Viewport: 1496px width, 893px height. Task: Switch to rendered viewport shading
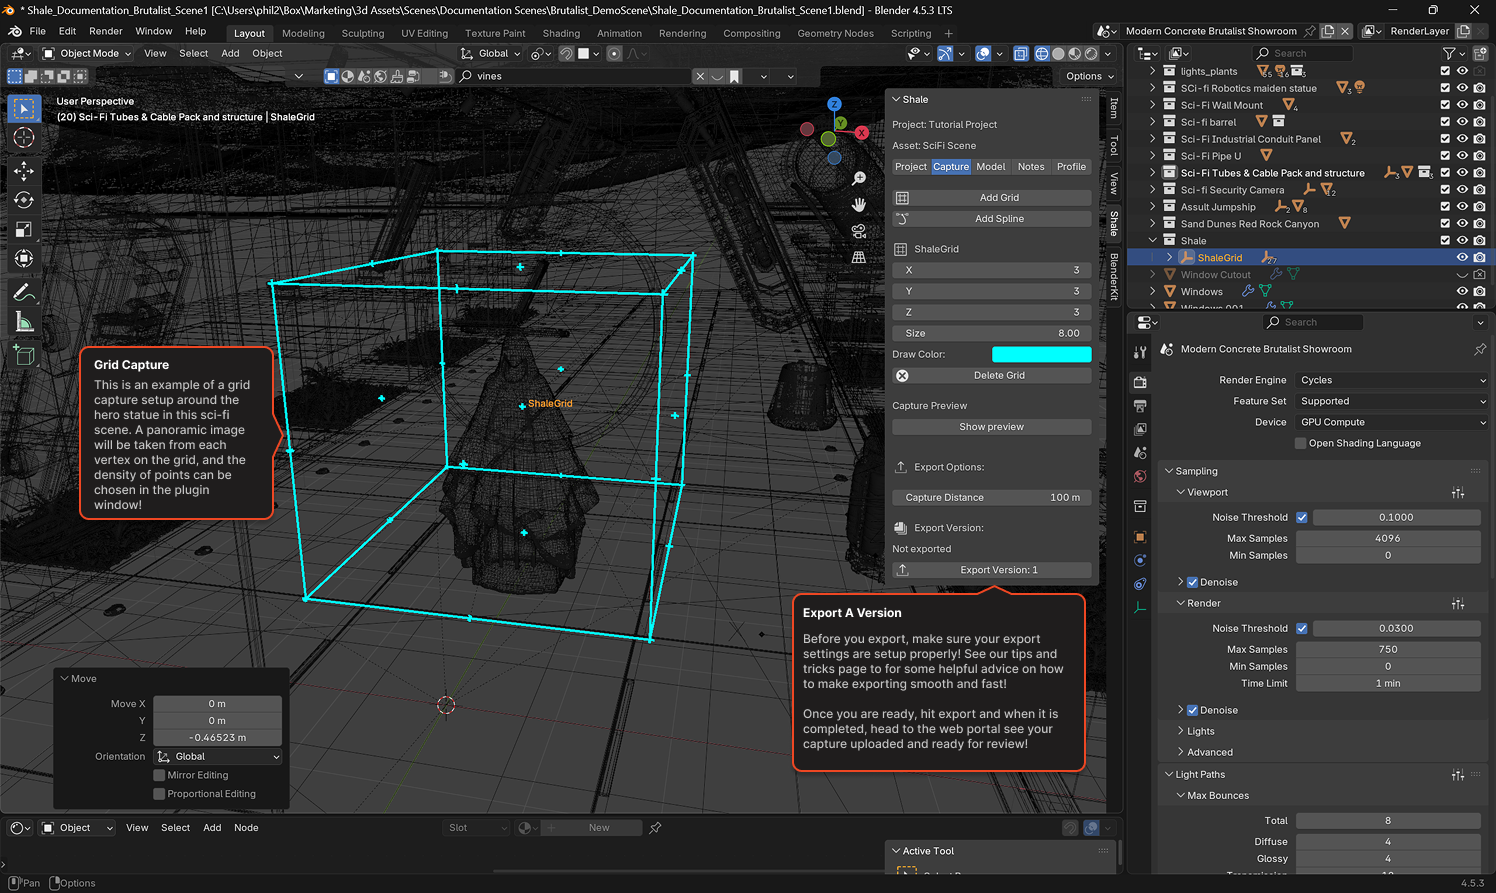(x=1091, y=54)
